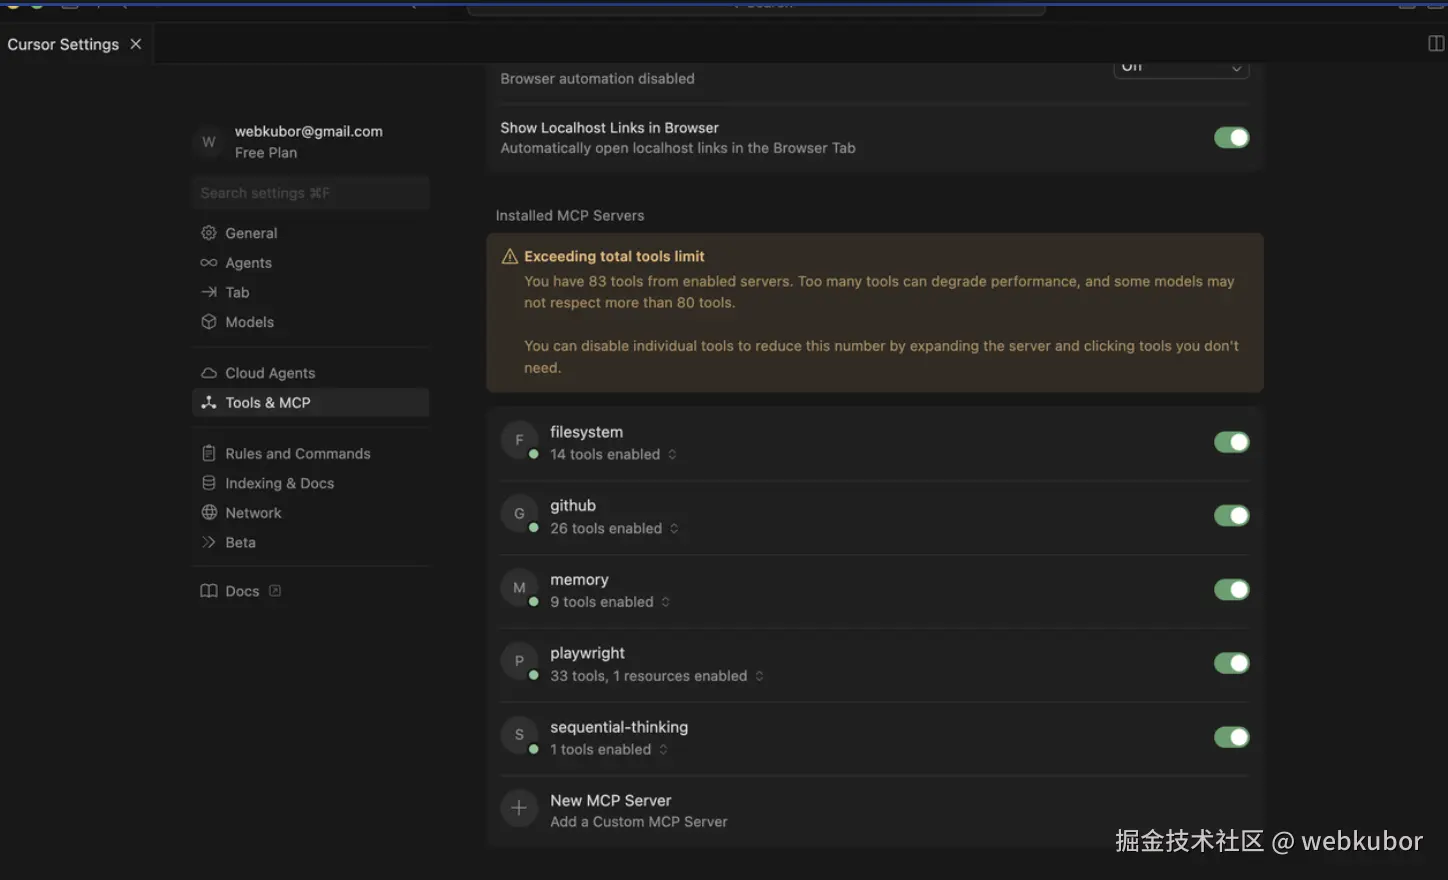This screenshot has height=880, width=1448.
Task: Click Add a Custom MCP Server
Action: 638,822
